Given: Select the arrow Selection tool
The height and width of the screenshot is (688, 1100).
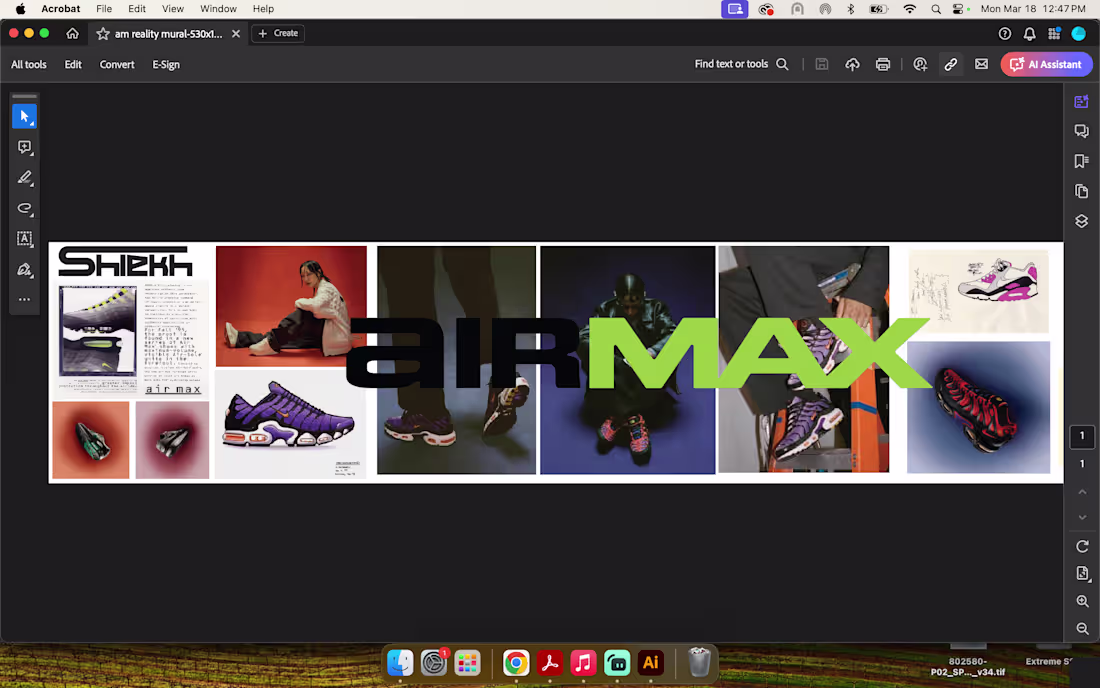Looking at the screenshot, I should 25,116.
